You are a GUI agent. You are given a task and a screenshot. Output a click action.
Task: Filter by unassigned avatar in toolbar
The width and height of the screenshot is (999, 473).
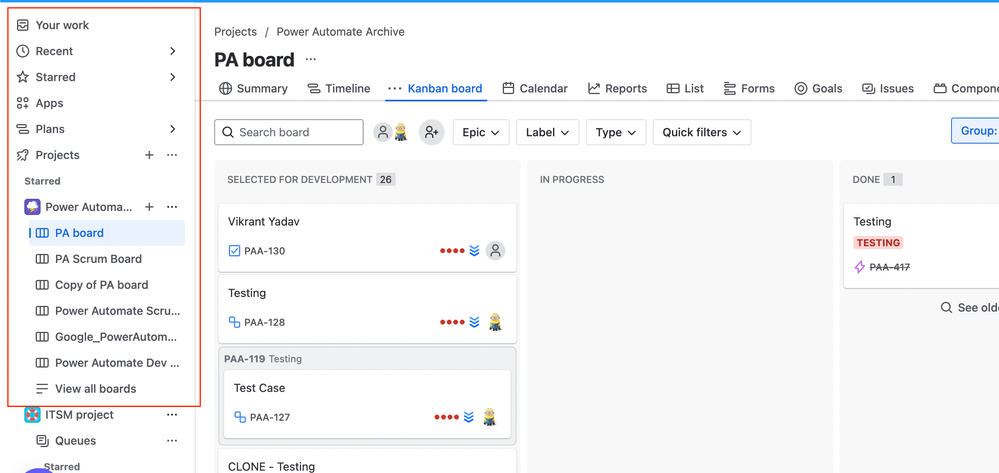pyautogui.click(x=382, y=132)
